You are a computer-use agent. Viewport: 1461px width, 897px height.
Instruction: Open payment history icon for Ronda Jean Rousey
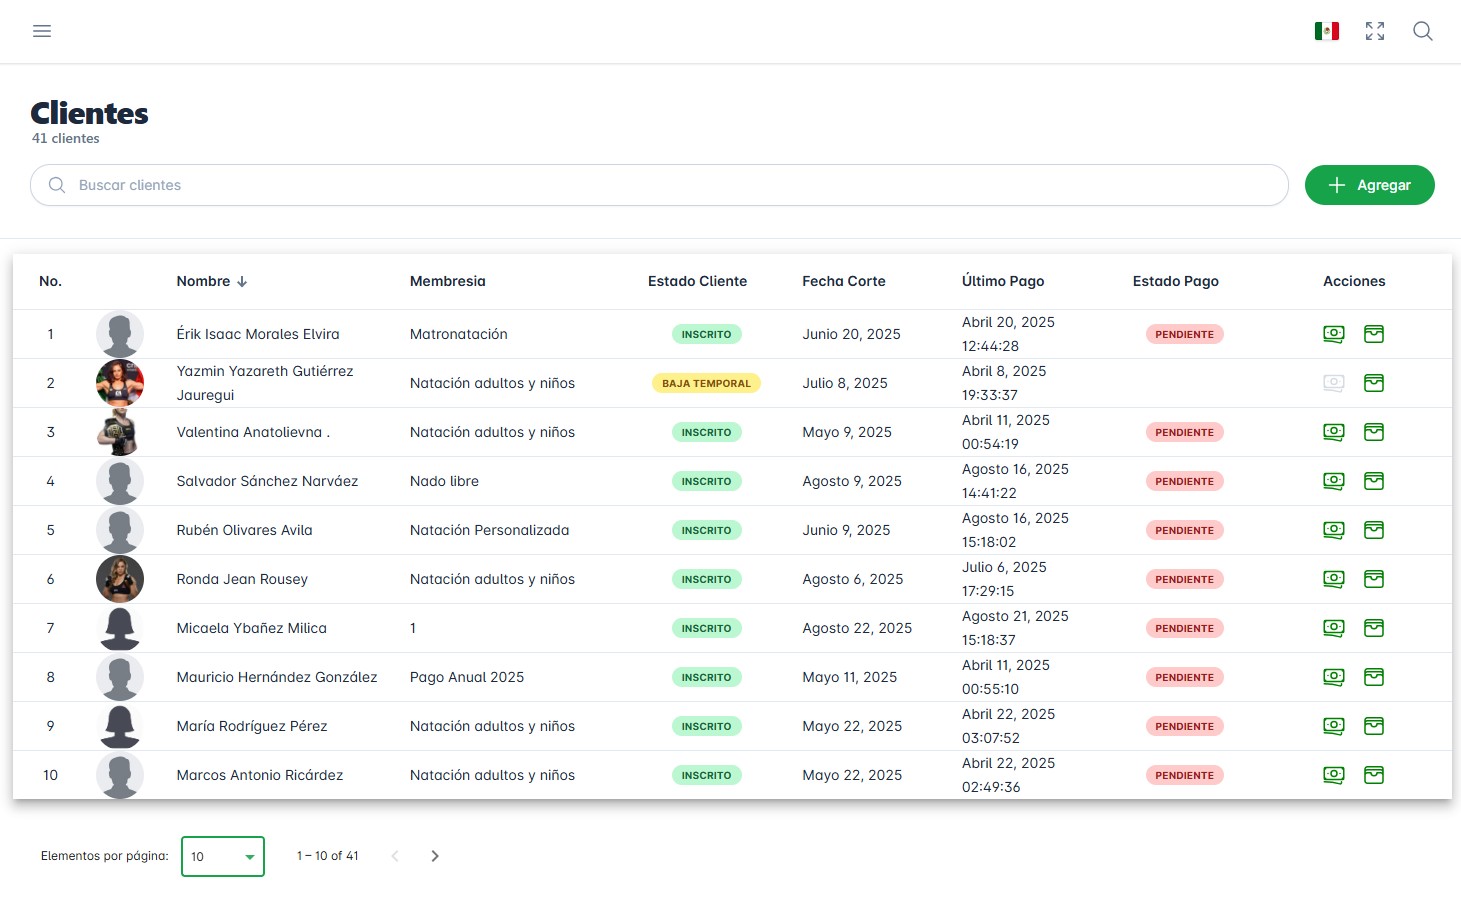tap(1374, 579)
